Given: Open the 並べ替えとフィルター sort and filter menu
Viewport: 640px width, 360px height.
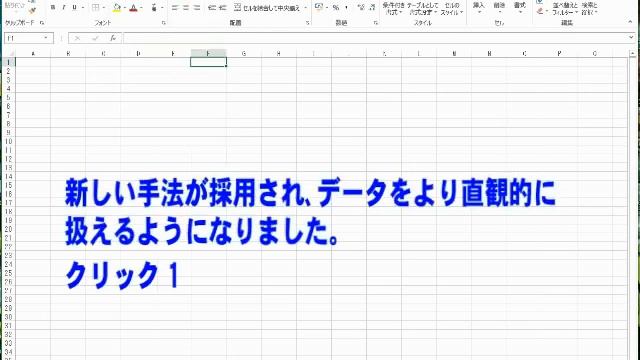Looking at the screenshot, I should click(x=565, y=9).
